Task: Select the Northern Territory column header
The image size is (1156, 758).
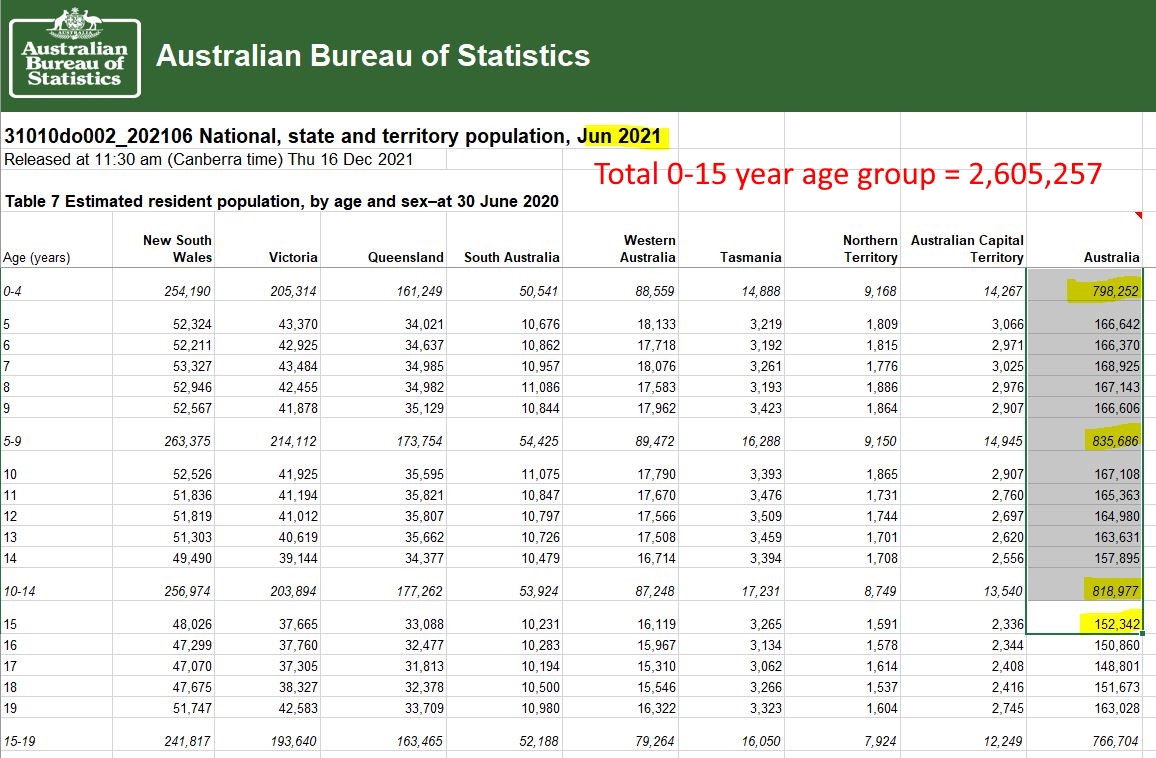Action: (x=869, y=248)
